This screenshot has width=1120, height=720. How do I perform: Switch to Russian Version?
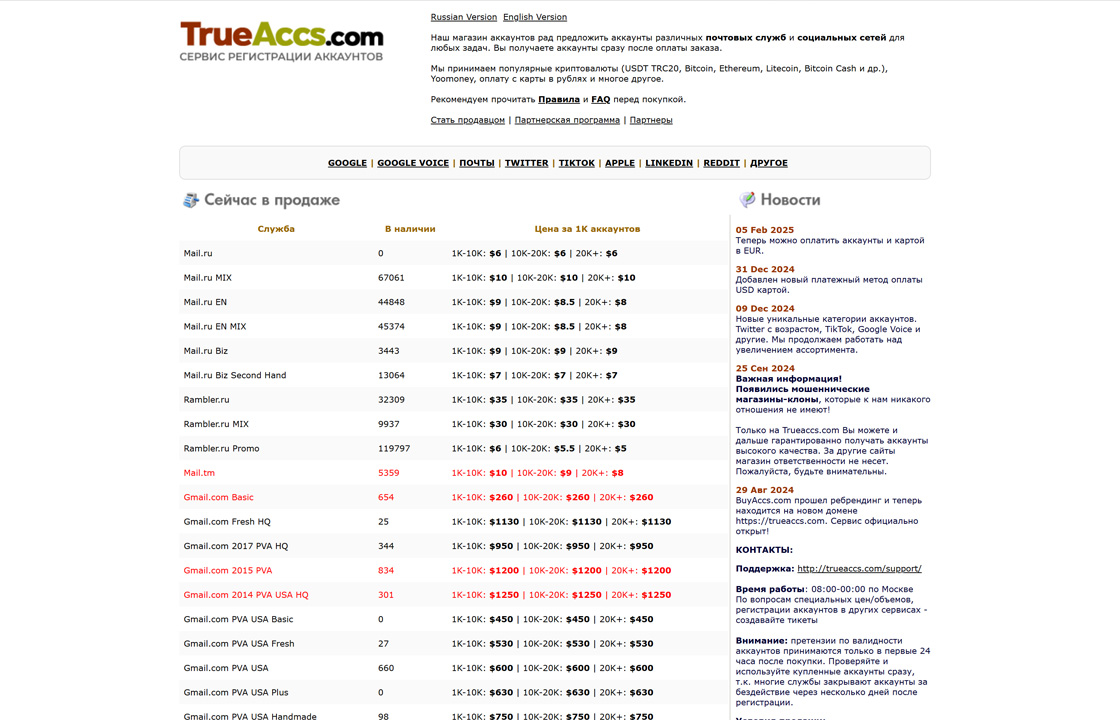pyautogui.click(x=464, y=17)
